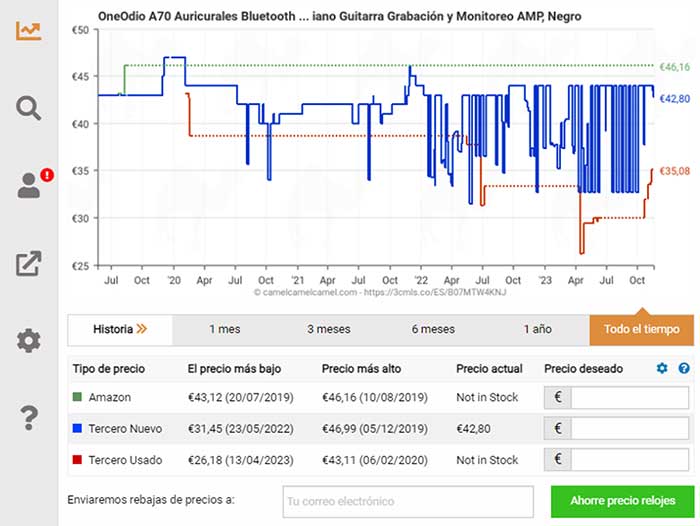The width and height of the screenshot is (700, 526).
Task: Click the small gear beside Precio deseado
Action: tap(661, 368)
